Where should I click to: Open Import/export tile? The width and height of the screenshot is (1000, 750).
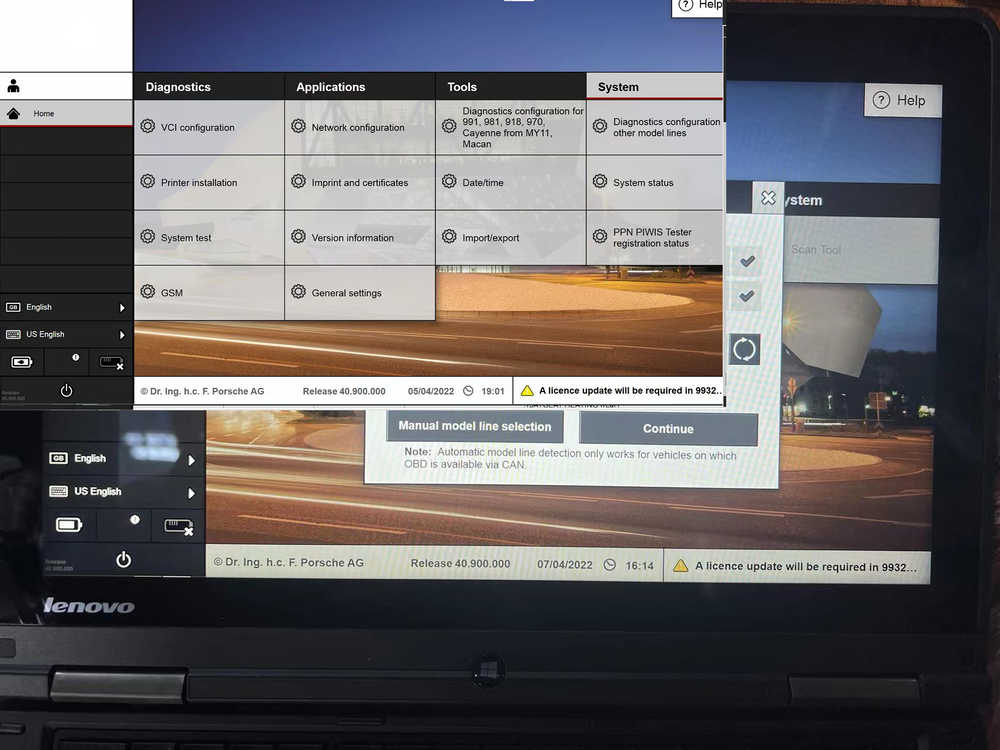point(511,237)
